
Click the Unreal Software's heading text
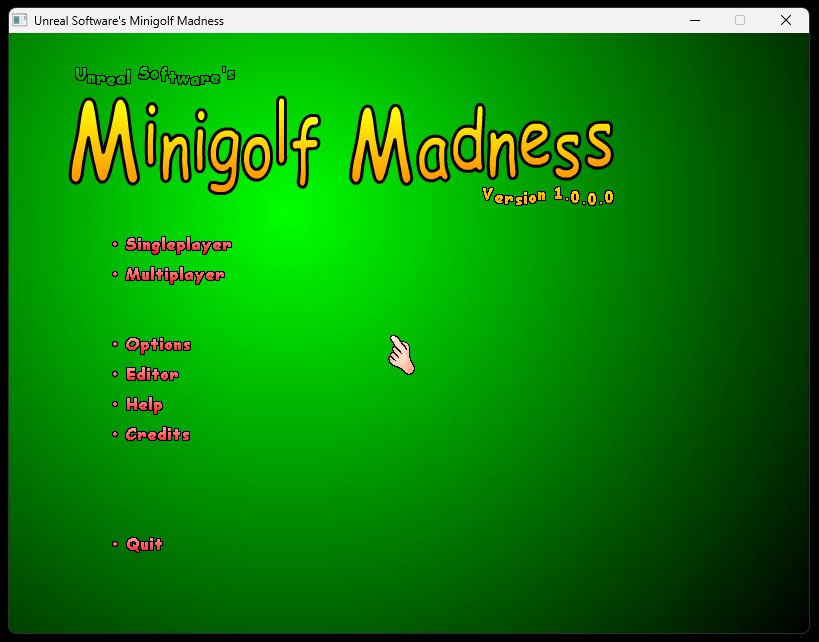tap(155, 76)
